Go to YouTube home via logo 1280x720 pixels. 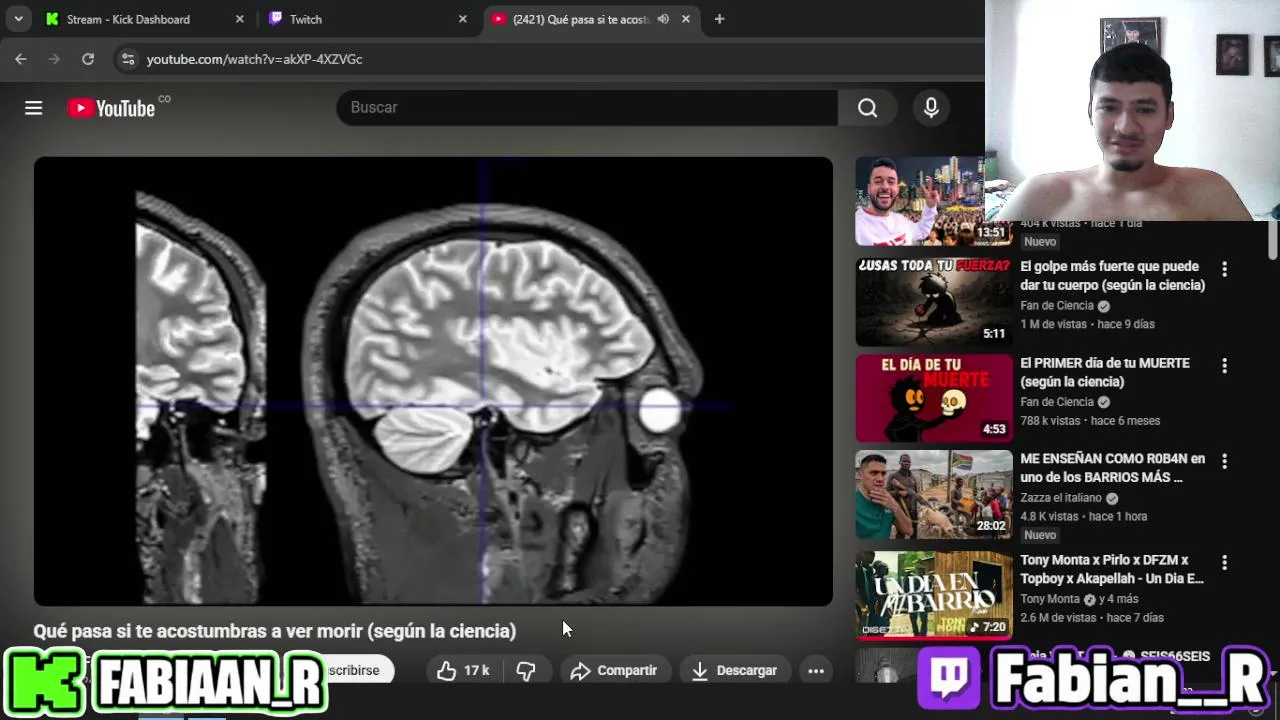pos(111,108)
